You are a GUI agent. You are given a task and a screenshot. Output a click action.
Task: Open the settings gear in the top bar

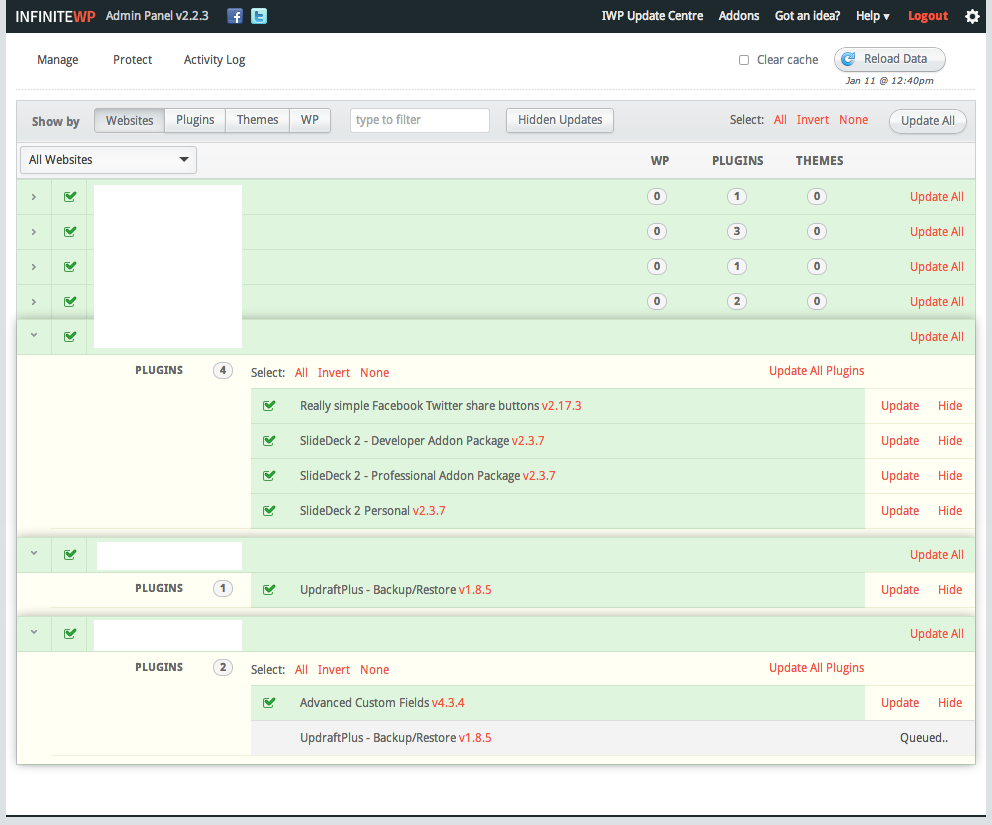pyautogui.click(x=971, y=16)
